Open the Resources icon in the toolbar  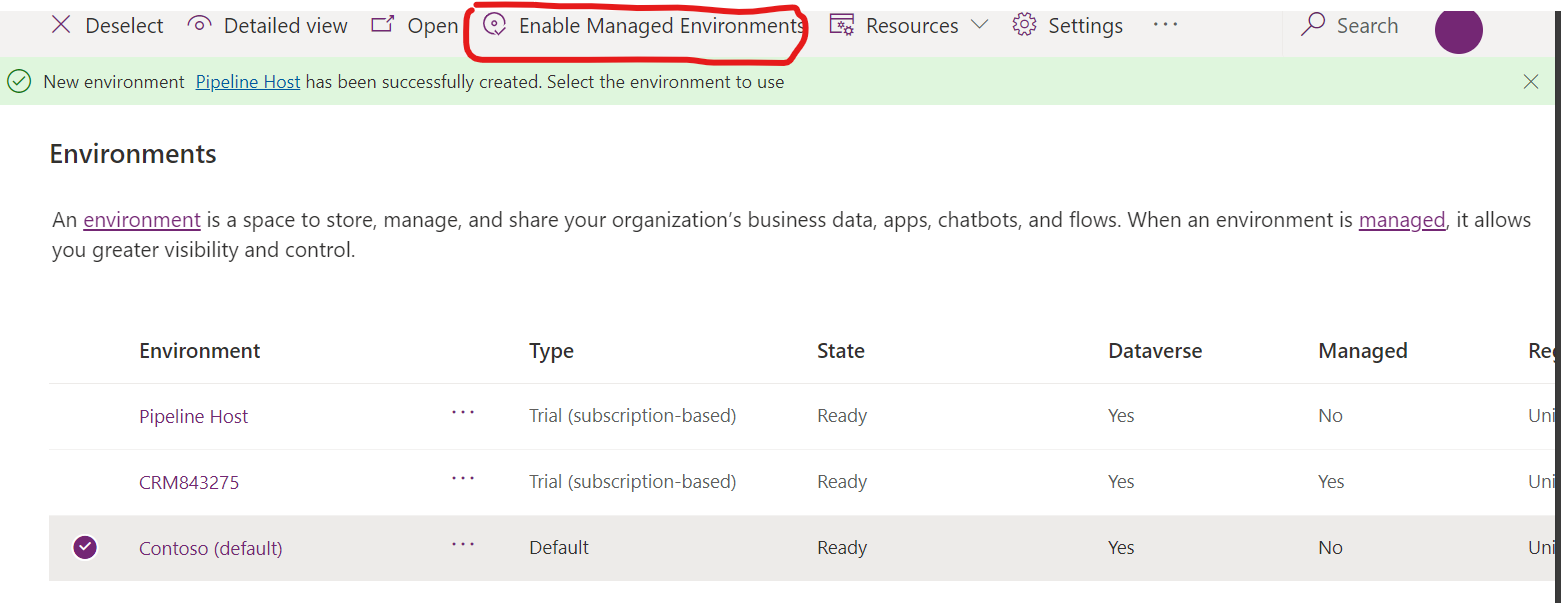(x=843, y=24)
